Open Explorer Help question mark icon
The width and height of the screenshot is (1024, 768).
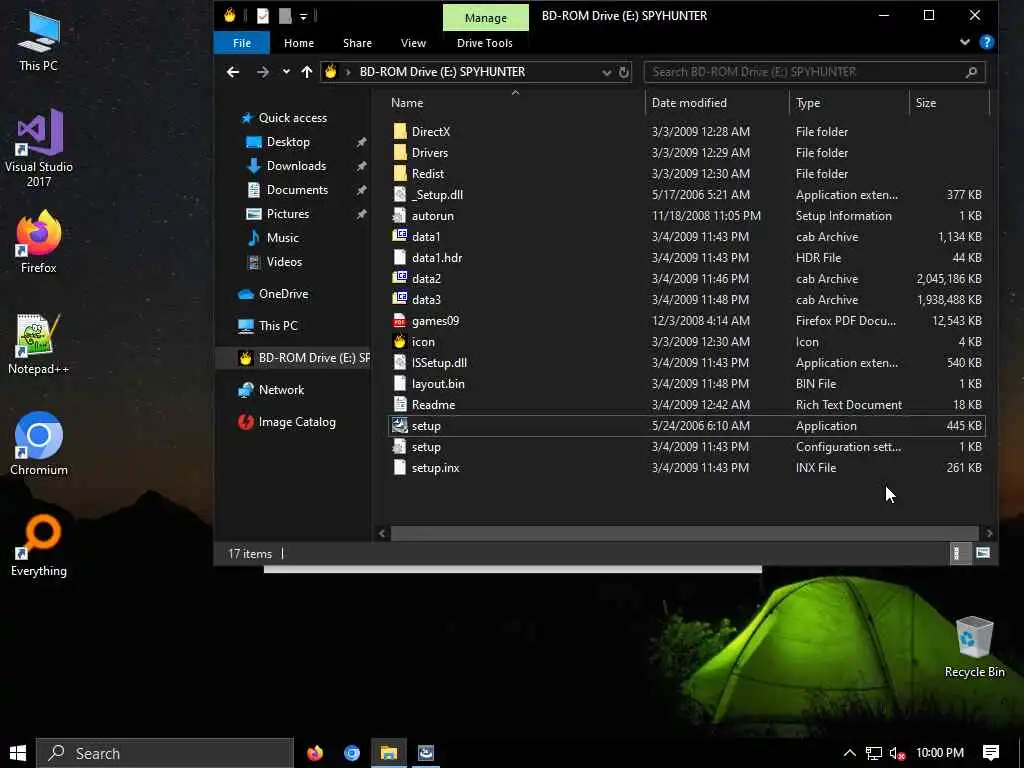987,42
